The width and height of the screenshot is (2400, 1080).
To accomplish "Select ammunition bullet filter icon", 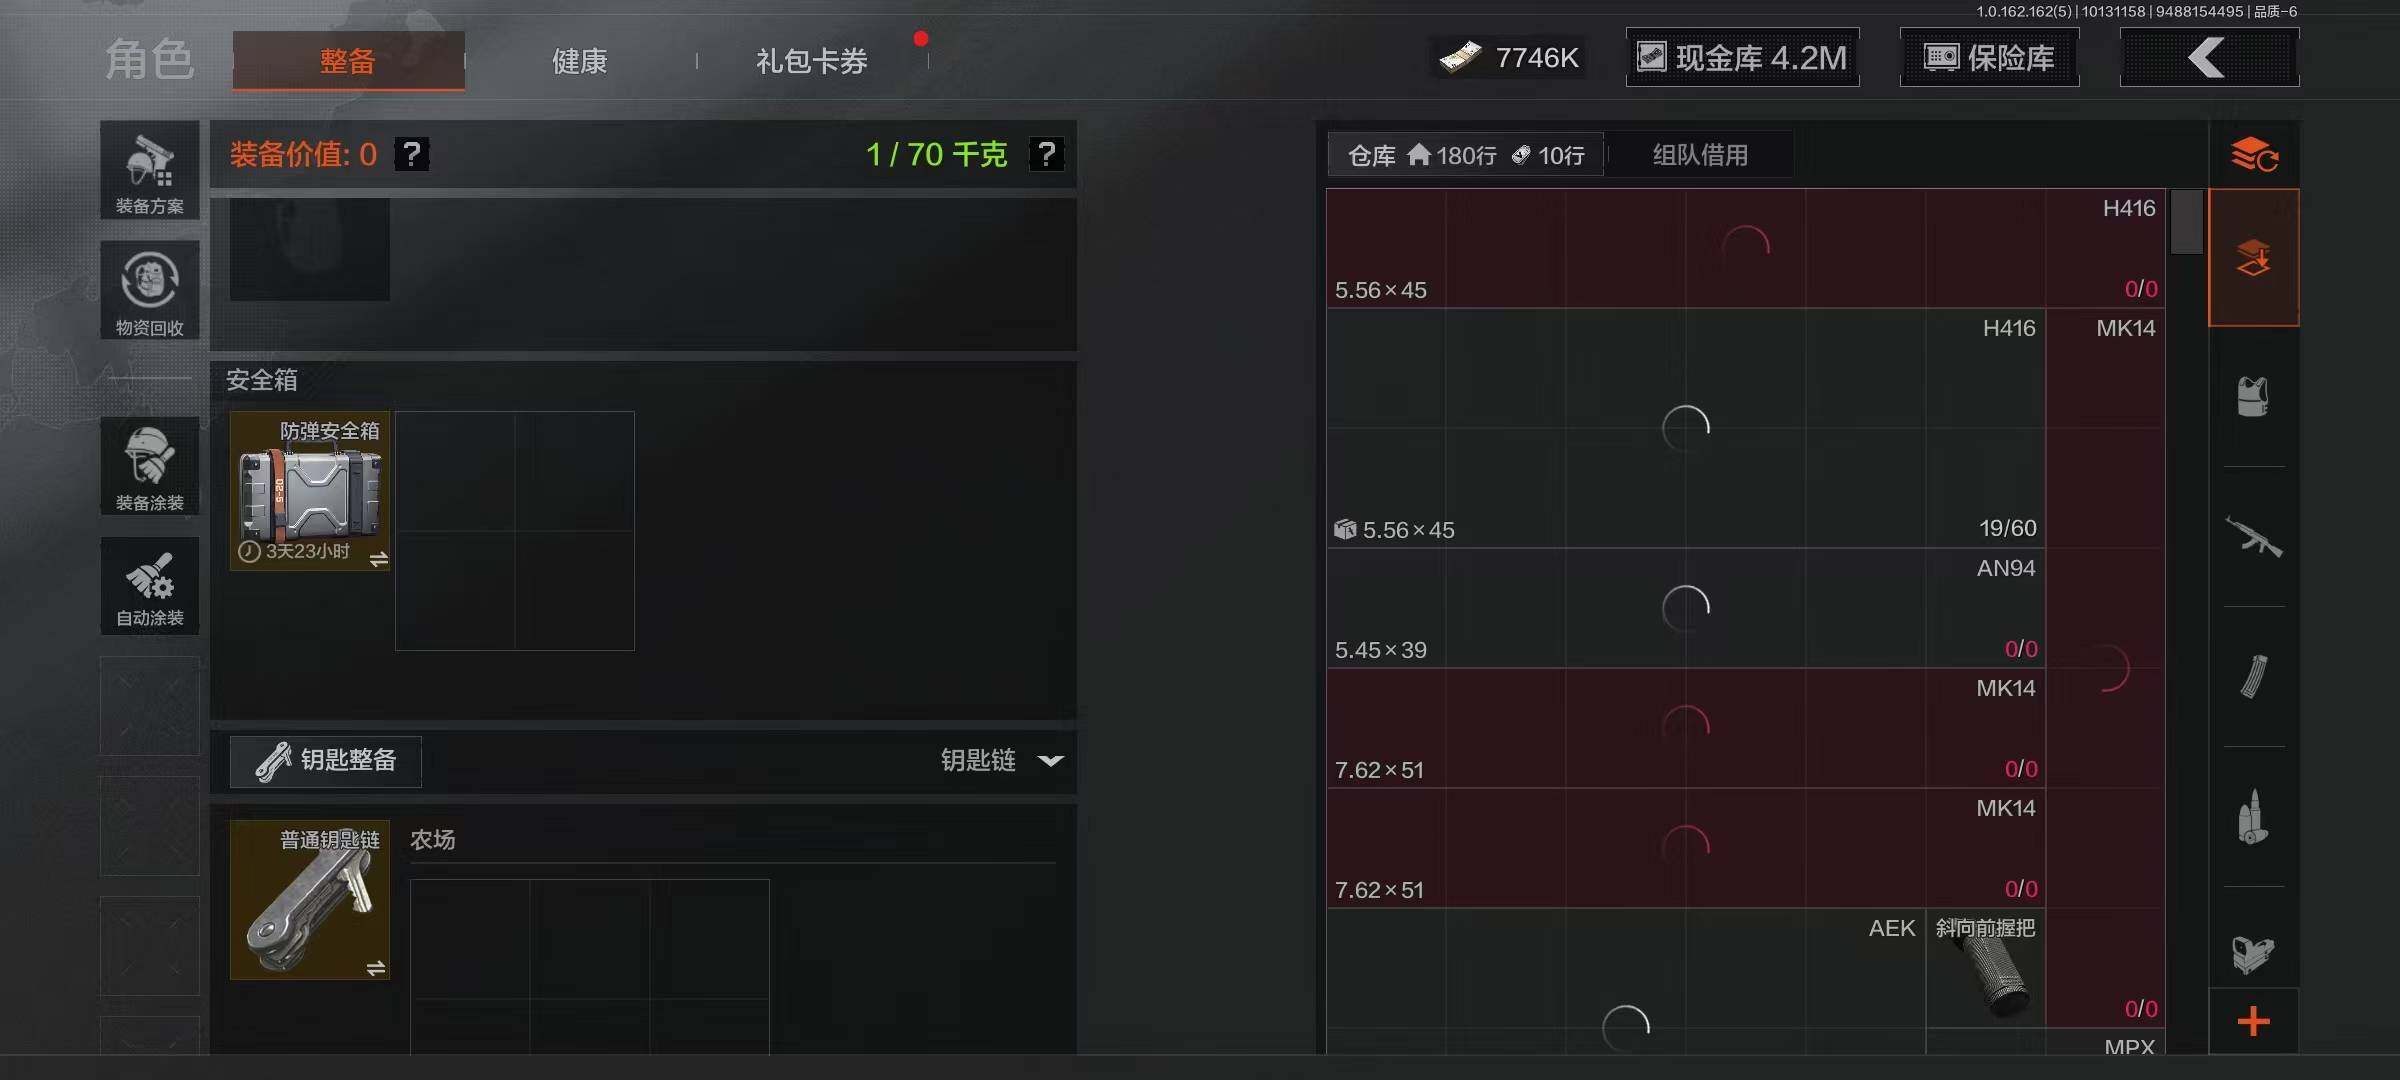I will click(2253, 817).
